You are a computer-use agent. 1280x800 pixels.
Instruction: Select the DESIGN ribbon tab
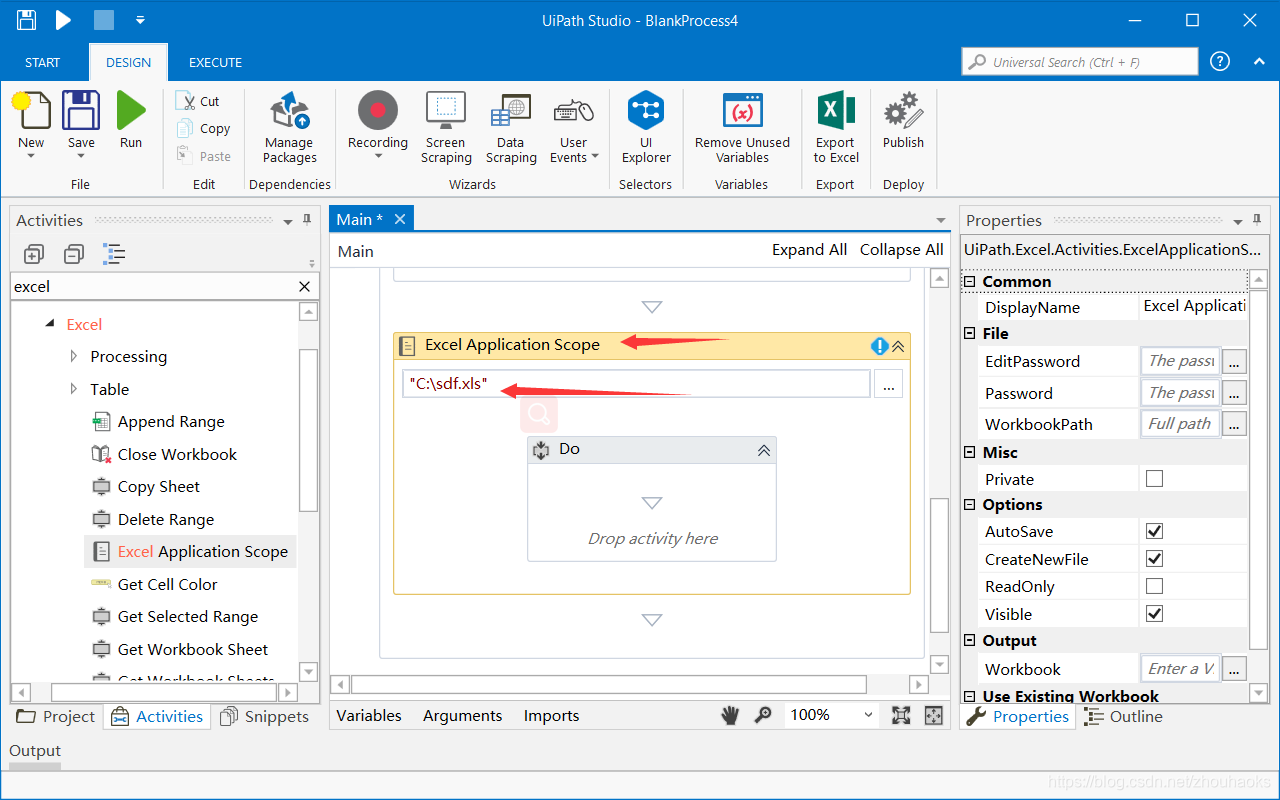tap(128, 62)
